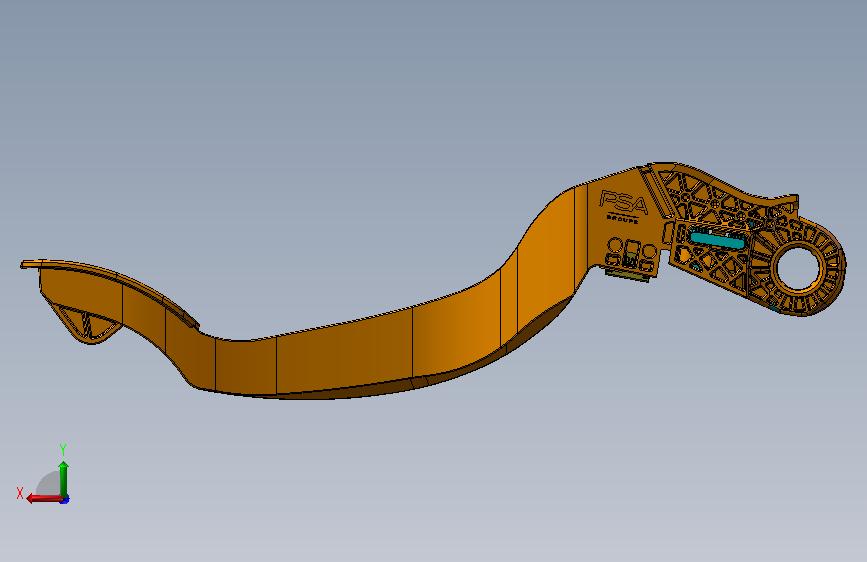Click the red X label of the triad
Screen dimensions: 867x562
[x=20, y=493]
